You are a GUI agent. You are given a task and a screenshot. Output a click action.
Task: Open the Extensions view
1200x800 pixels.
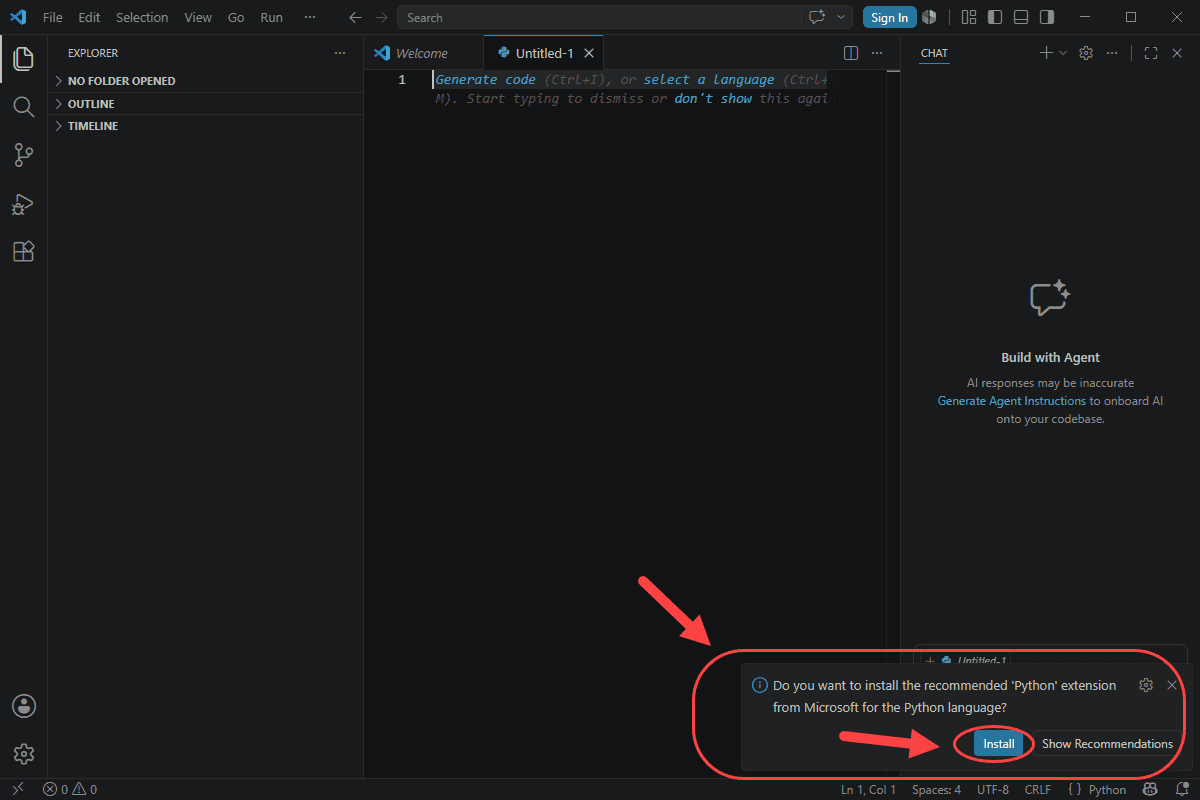(x=23, y=252)
